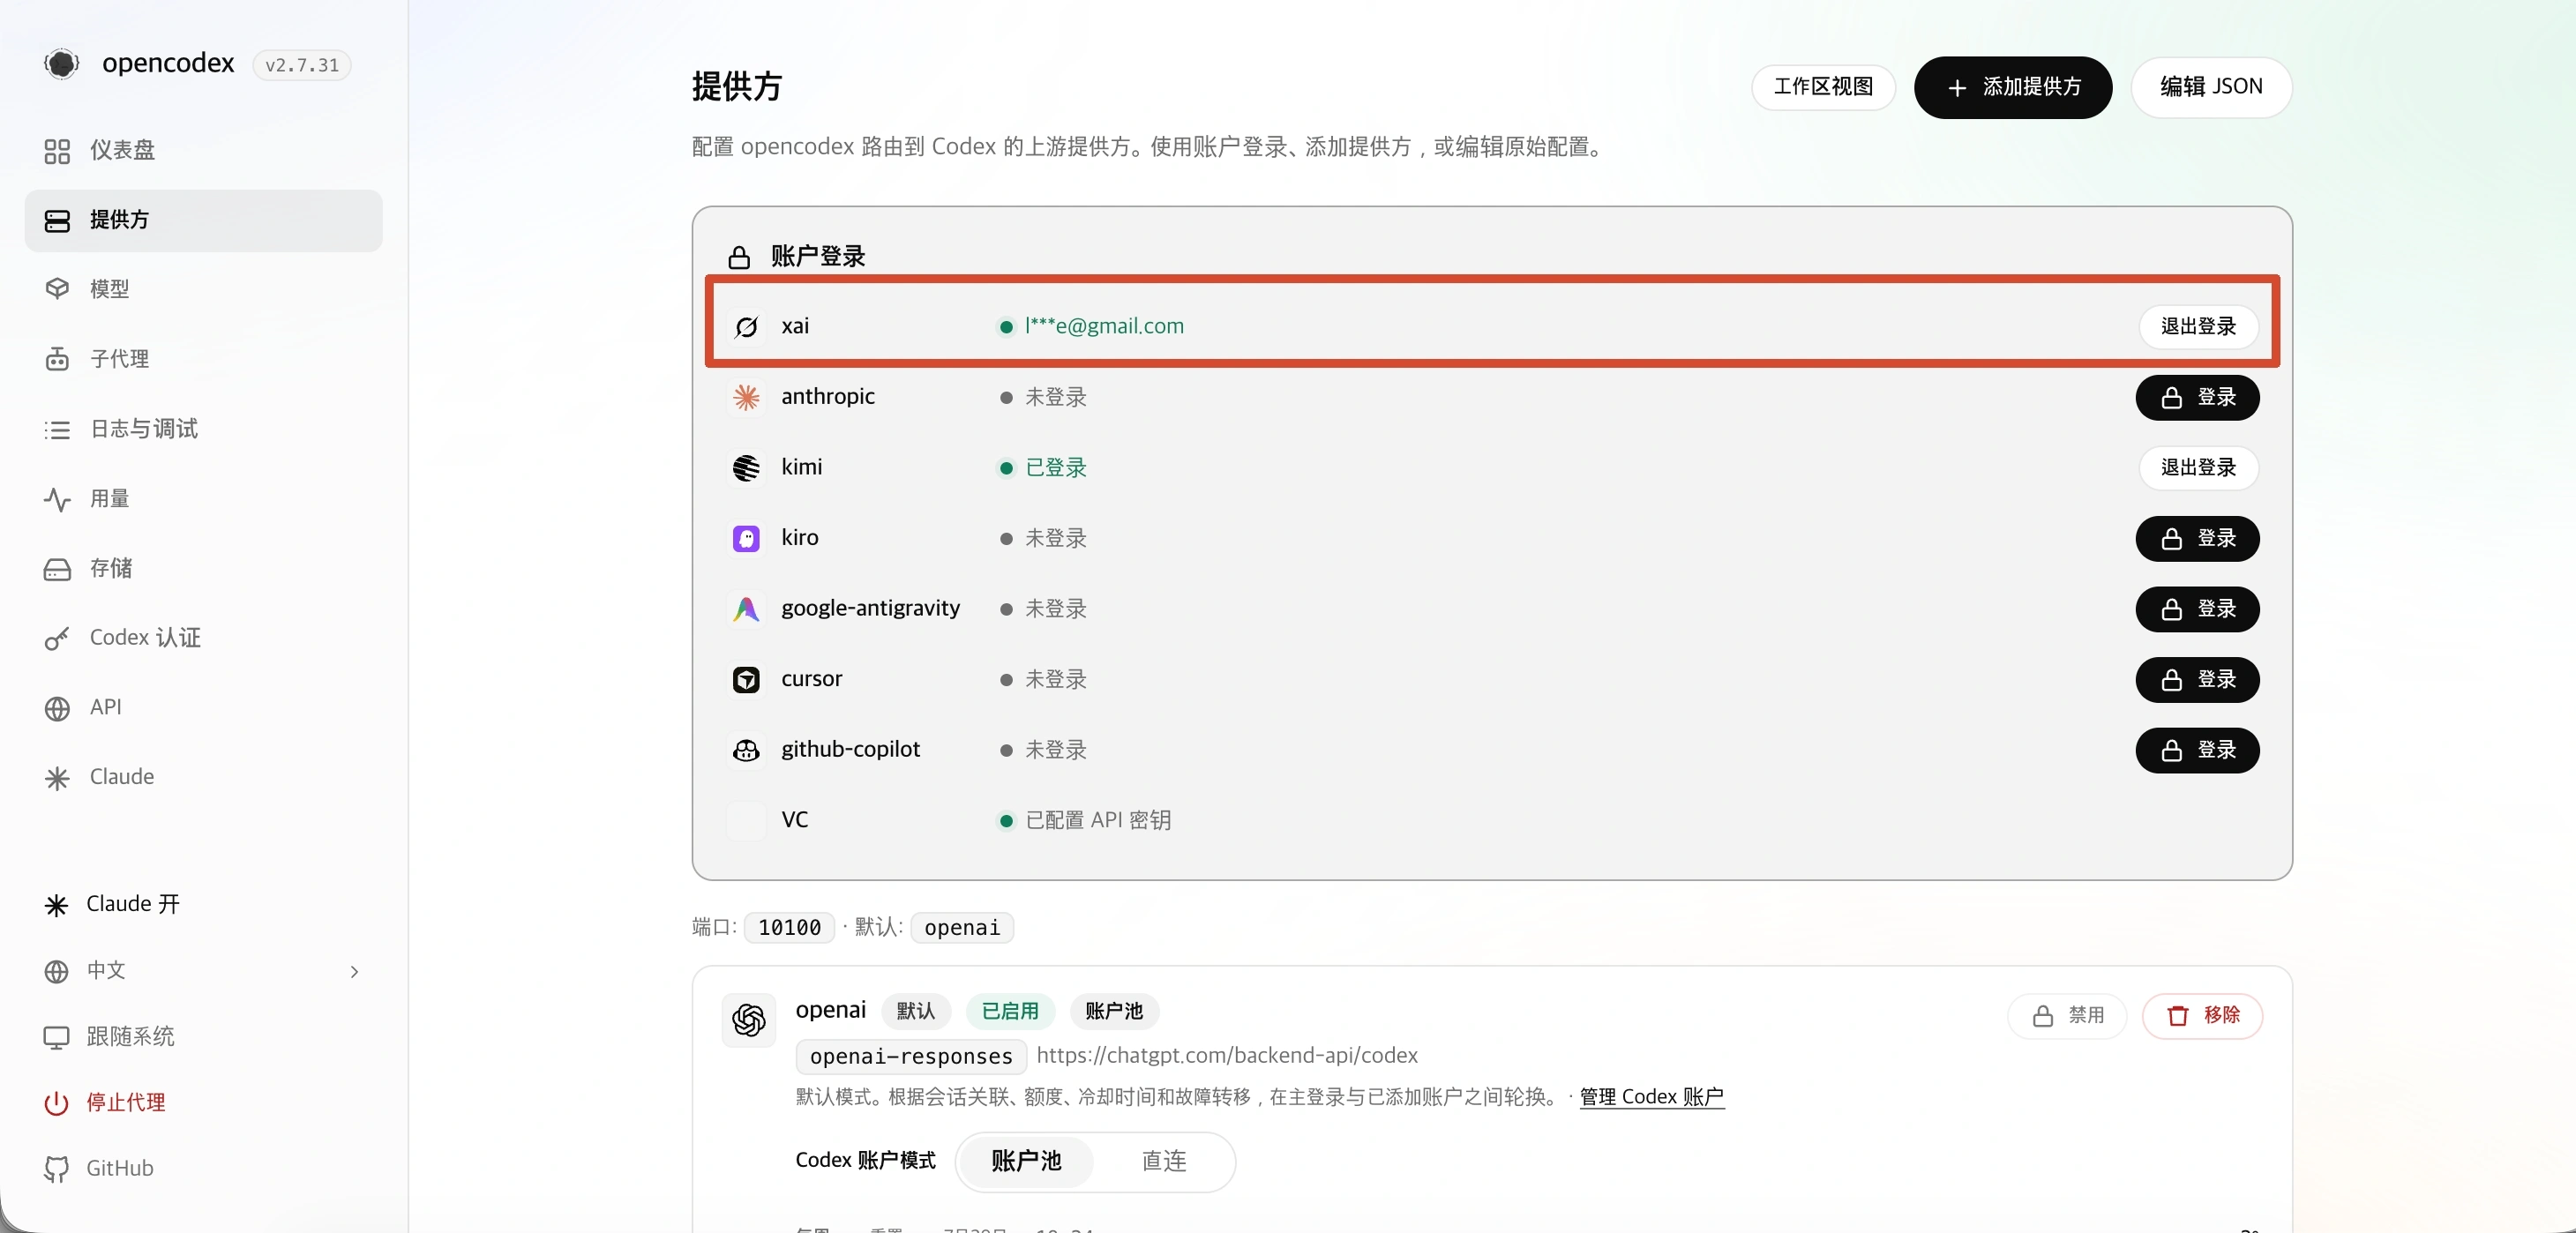Click the anthropic starburst icon

click(746, 398)
